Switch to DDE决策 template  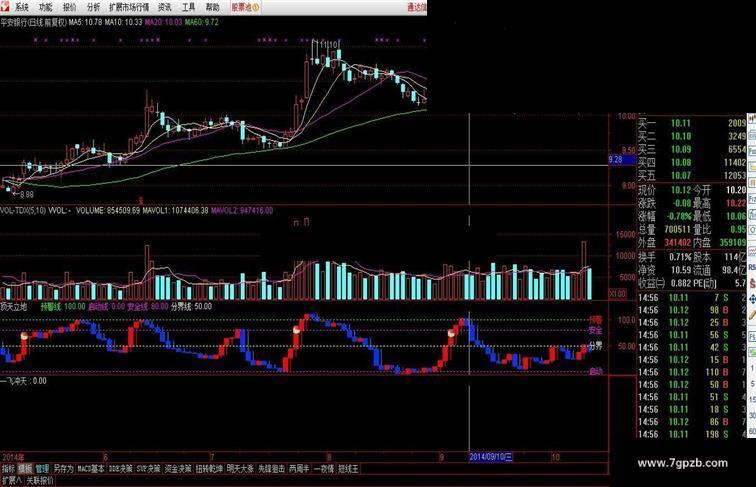121,468
